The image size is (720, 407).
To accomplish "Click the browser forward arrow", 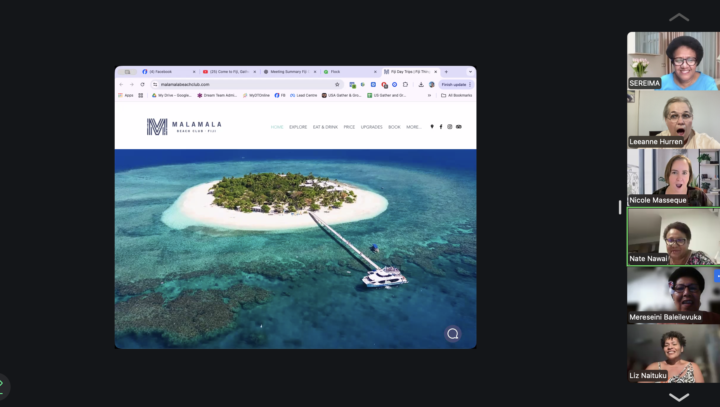I will (x=132, y=85).
